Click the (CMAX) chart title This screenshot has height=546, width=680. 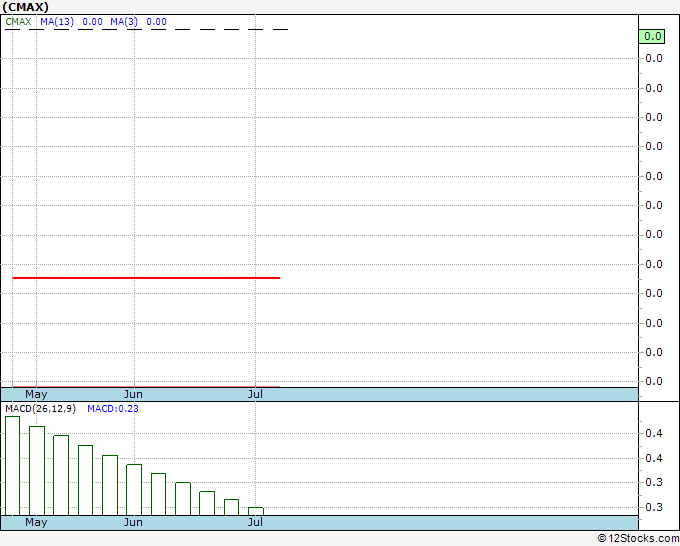click(25, 6)
